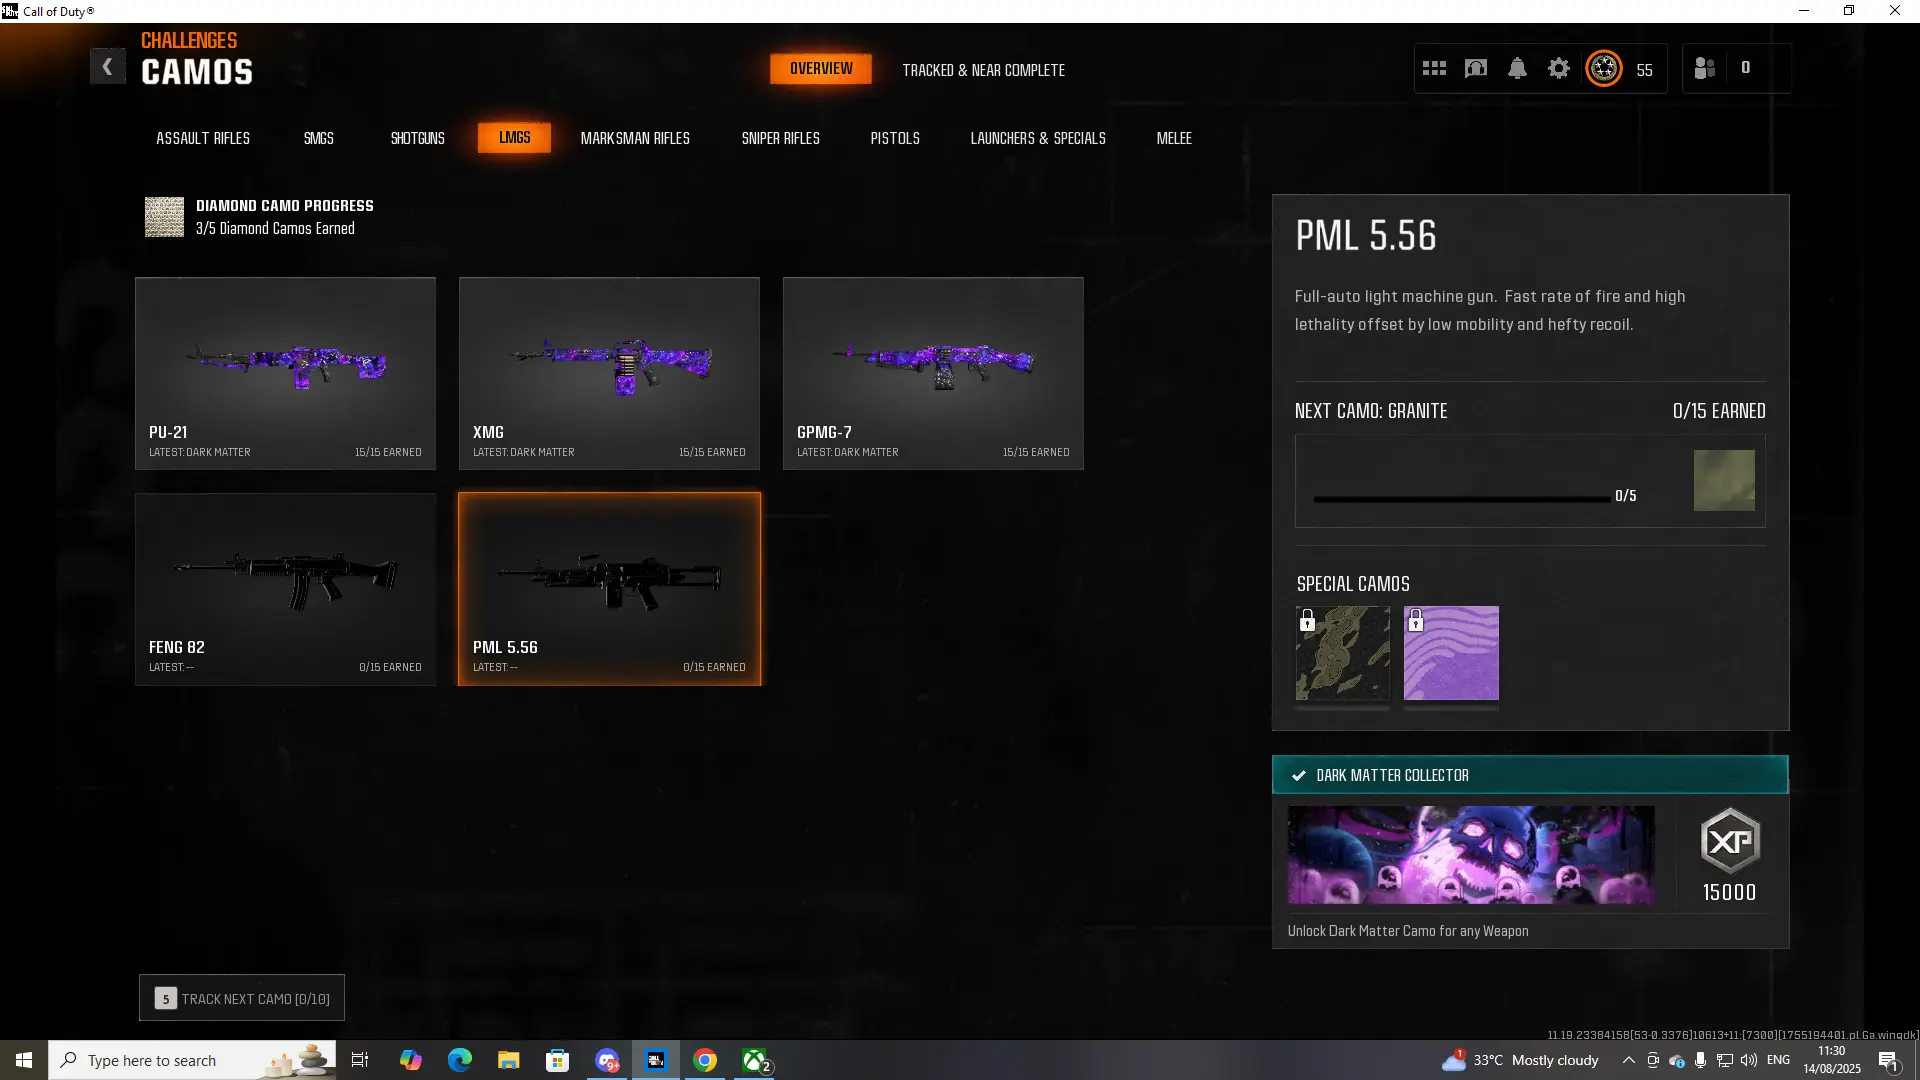1920x1080 pixels.
Task: Click the Dark Matter Collector calling card image
Action: [x=1470, y=855]
